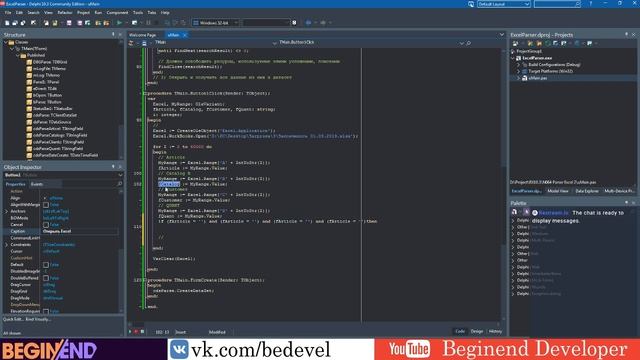
Task: Pin the Palette panel
Action: point(627,203)
